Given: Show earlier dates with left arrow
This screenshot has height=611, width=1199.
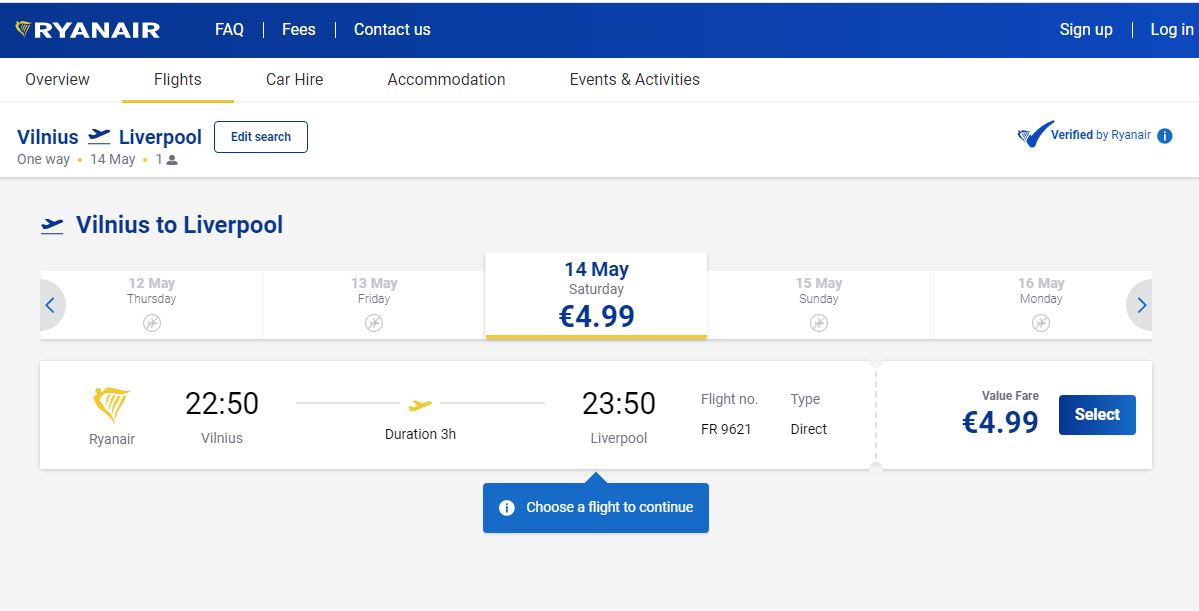Looking at the screenshot, I should point(50,305).
